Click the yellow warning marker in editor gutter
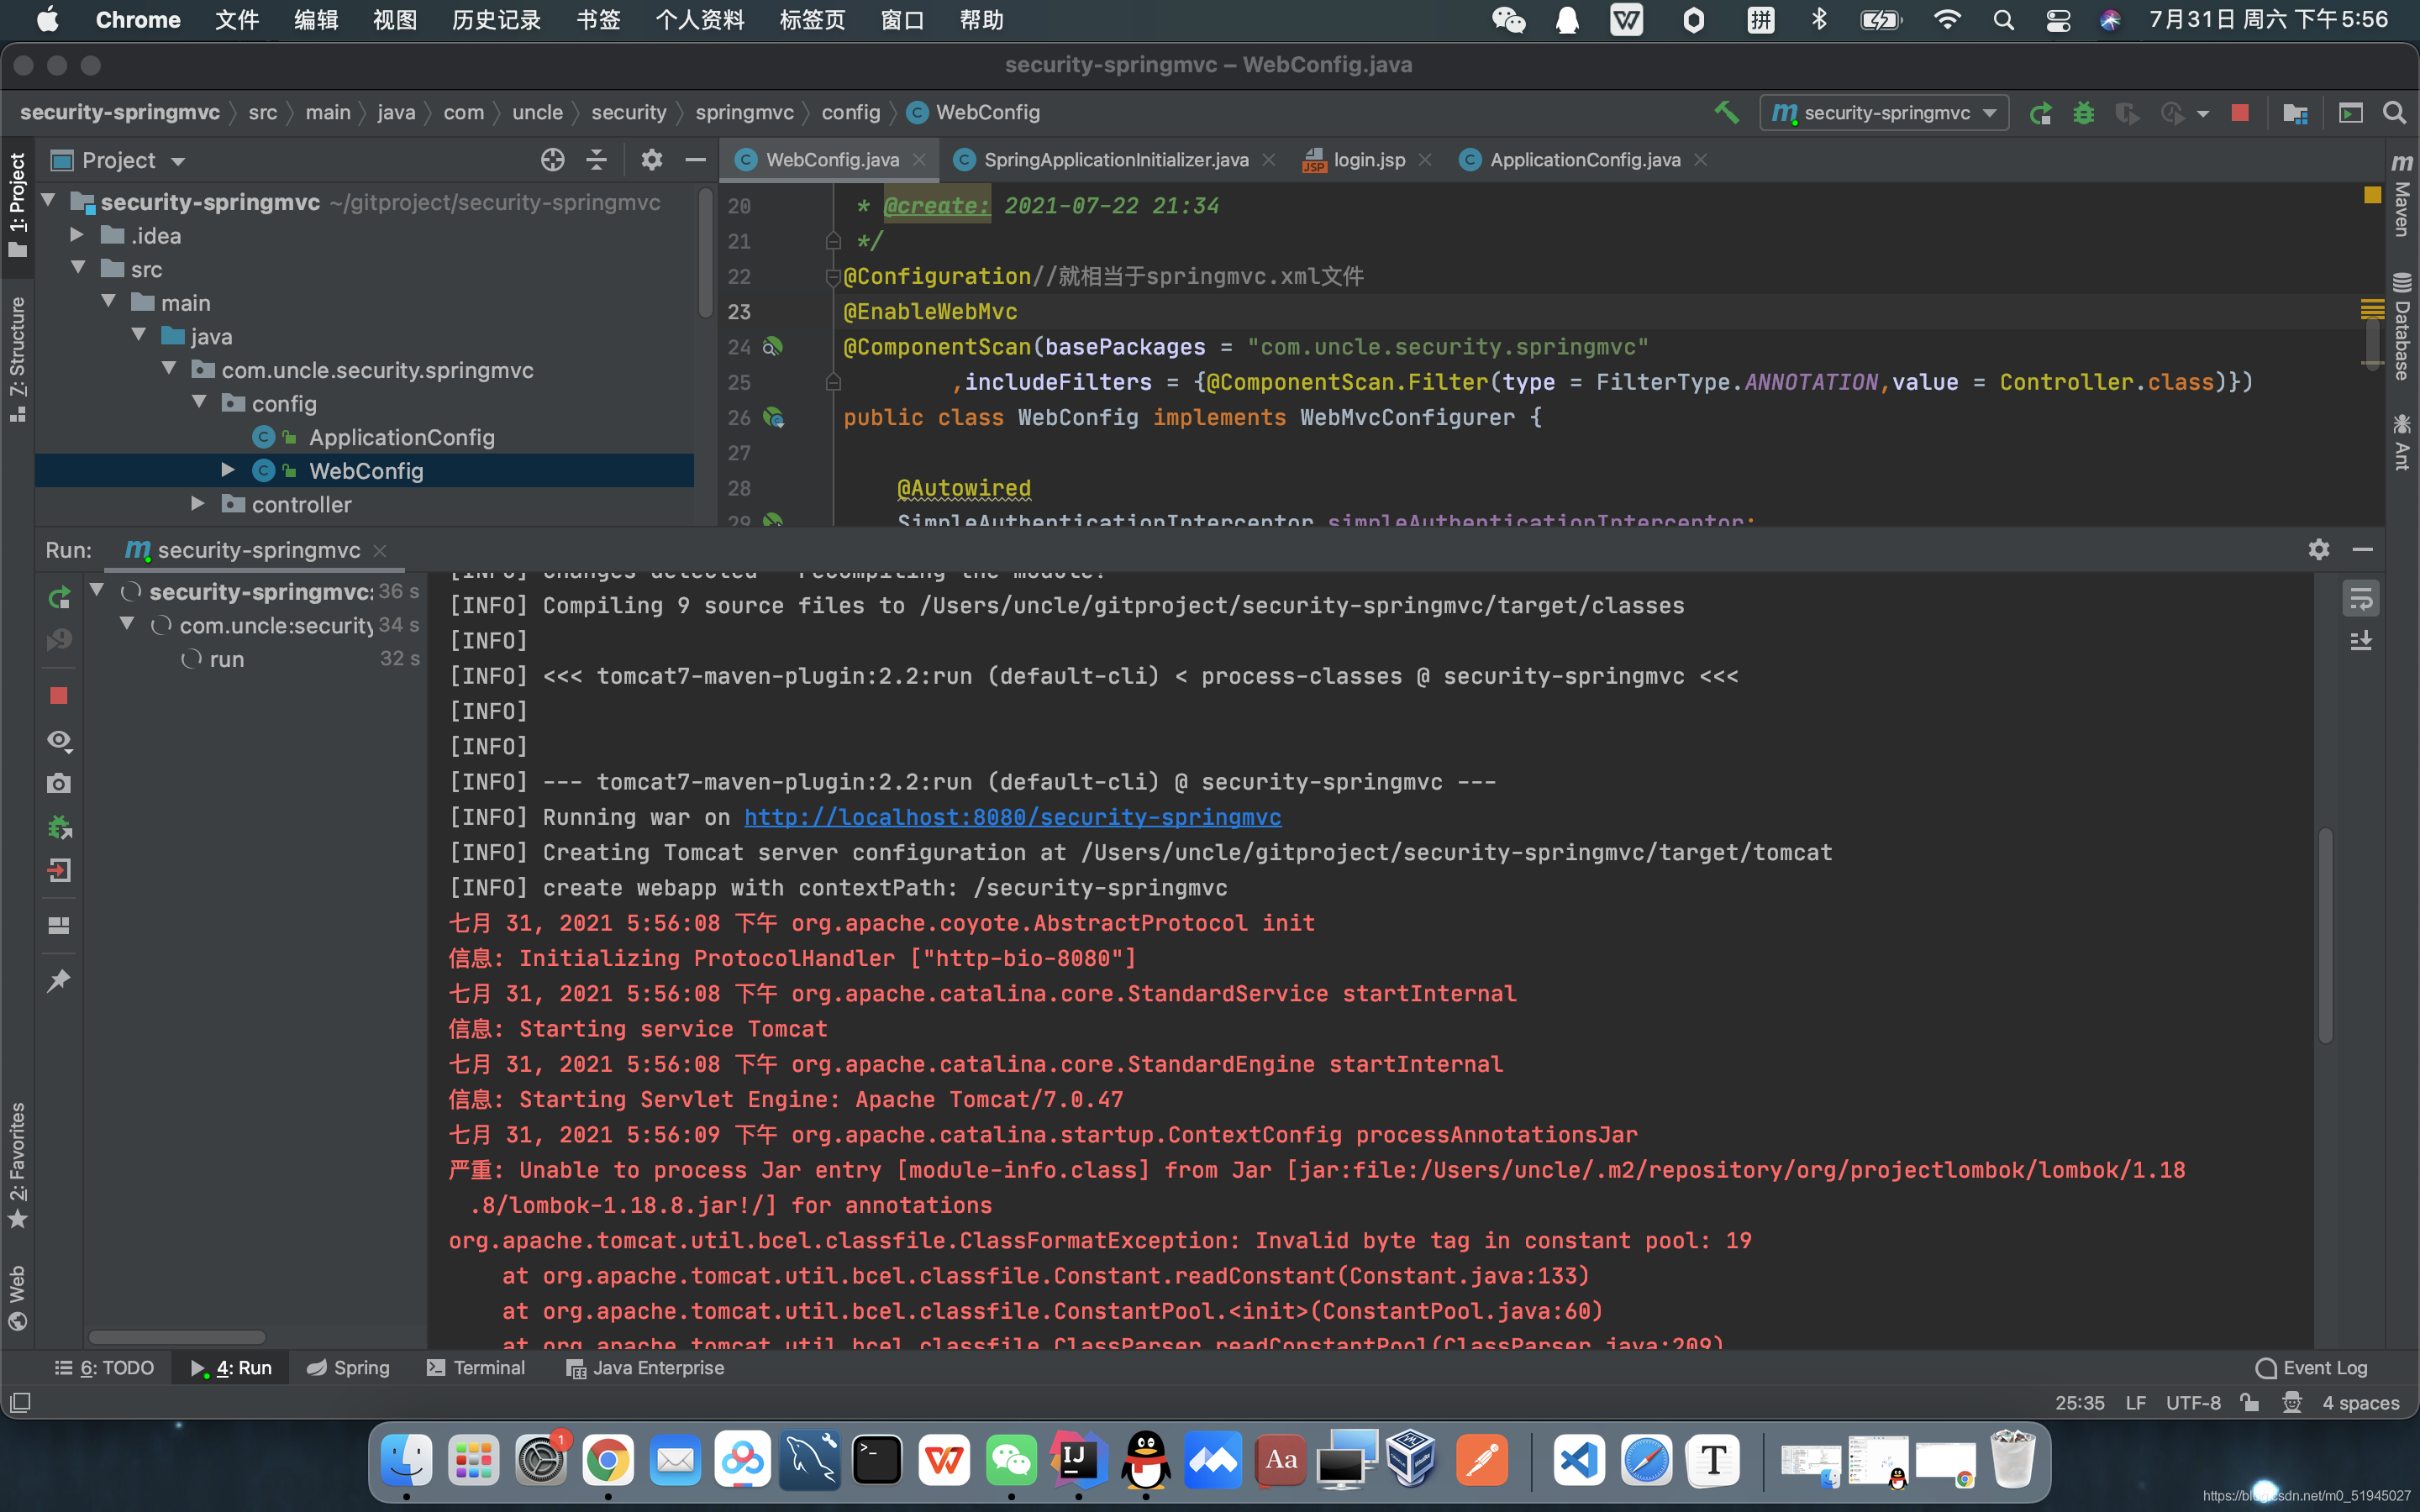 pyautogui.click(x=2372, y=195)
